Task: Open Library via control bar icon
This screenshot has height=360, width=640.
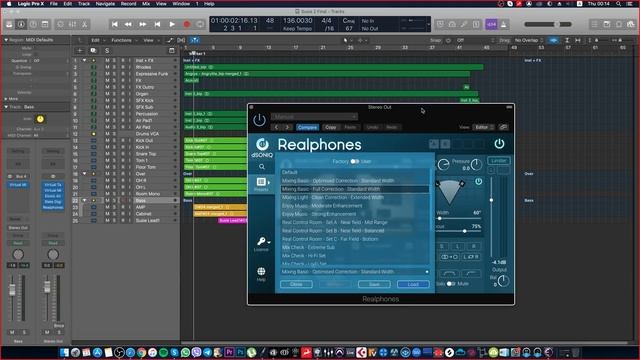Action: [x=9, y=24]
